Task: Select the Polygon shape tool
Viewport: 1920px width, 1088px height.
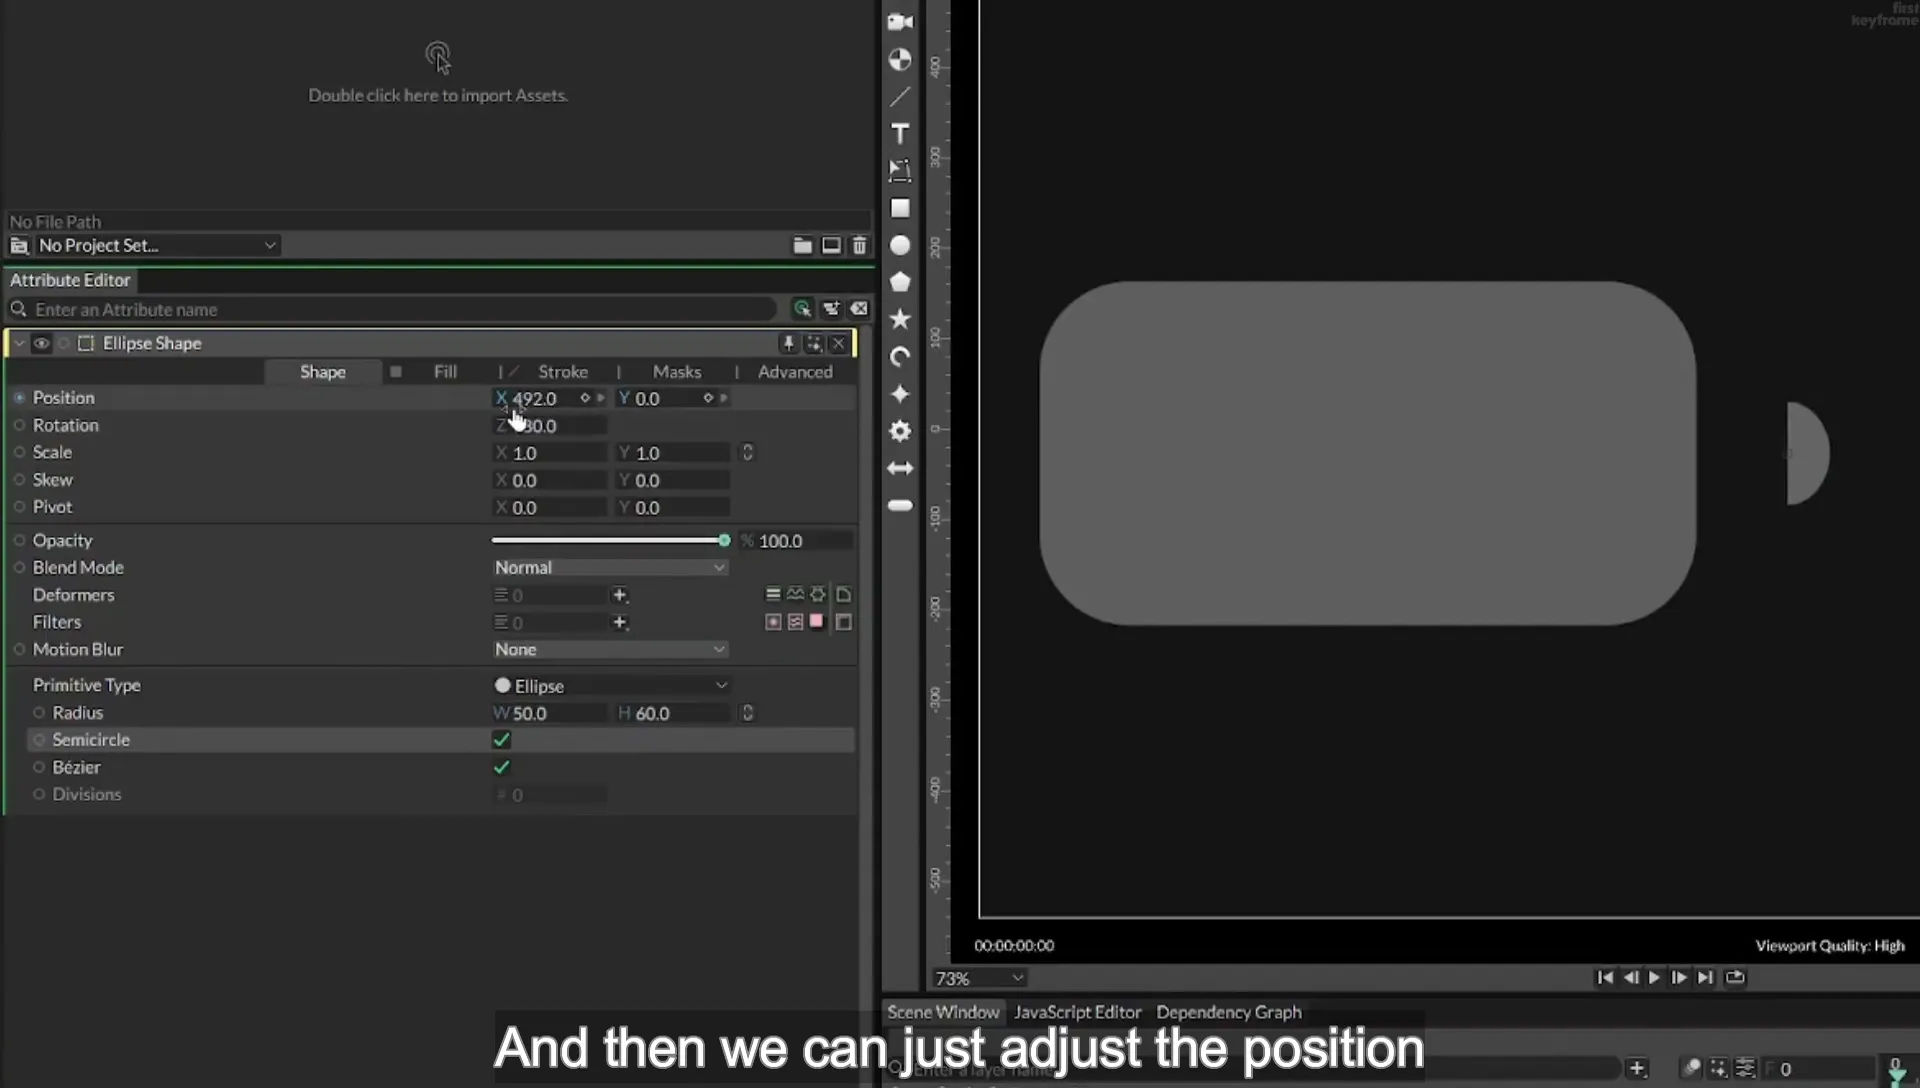Action: pyautogui.click(x=900, y=282)
